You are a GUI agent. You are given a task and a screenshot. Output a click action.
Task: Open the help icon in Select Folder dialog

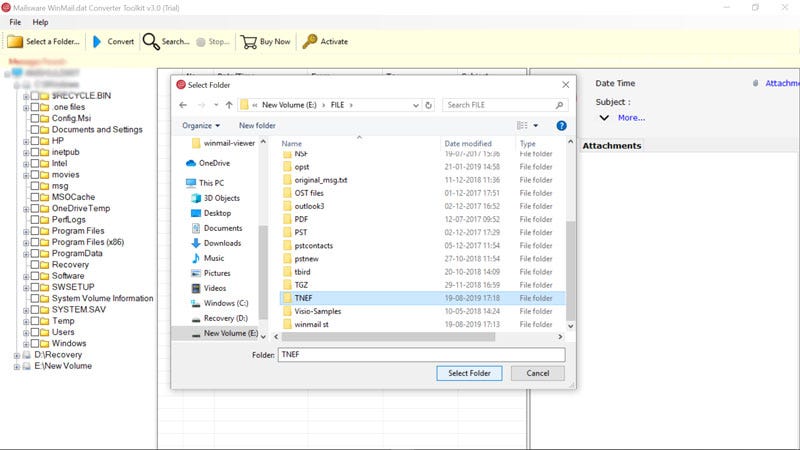point(561,126)
